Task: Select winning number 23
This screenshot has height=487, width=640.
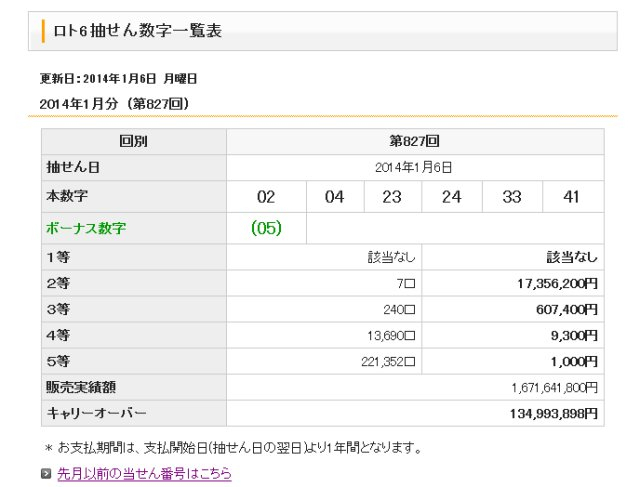Action: point(393,197)
